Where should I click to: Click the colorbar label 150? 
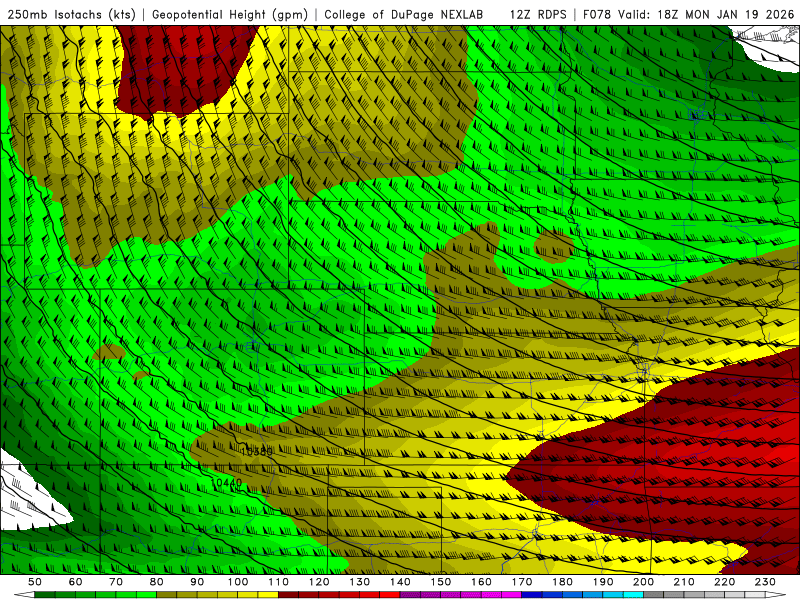point(440,582)
